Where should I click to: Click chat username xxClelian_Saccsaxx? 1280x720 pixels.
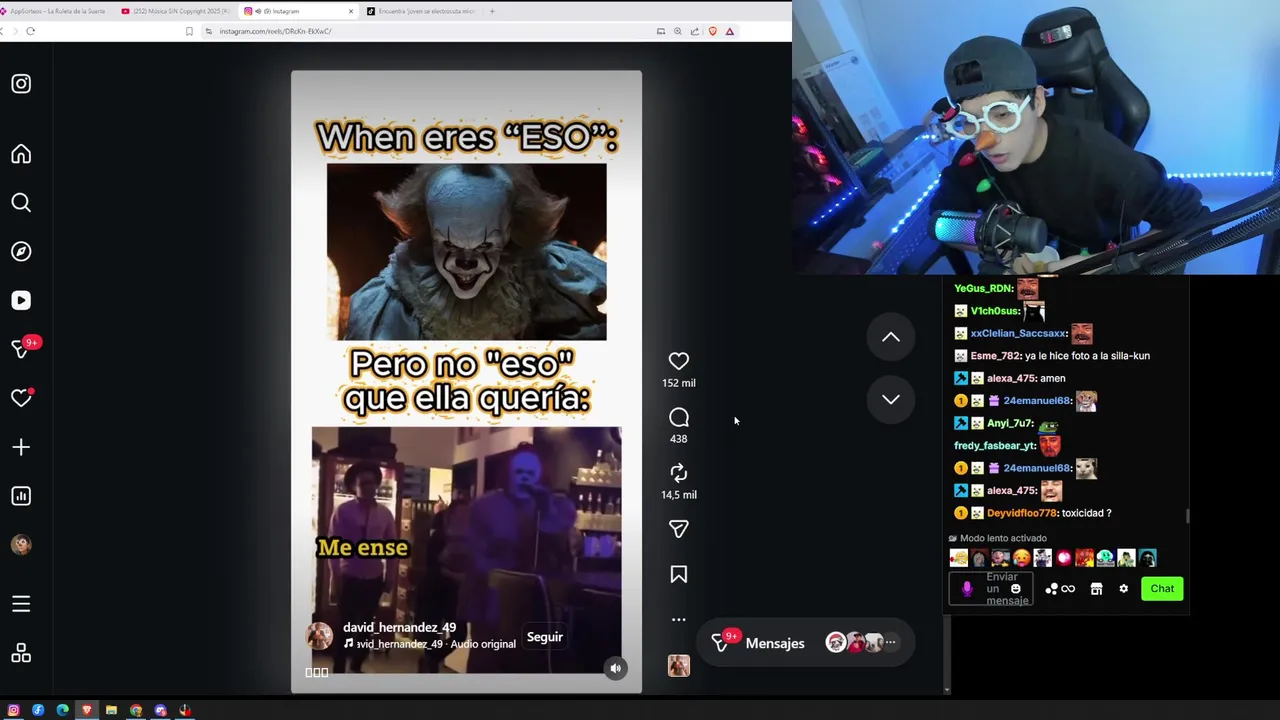click(1018, 333)
